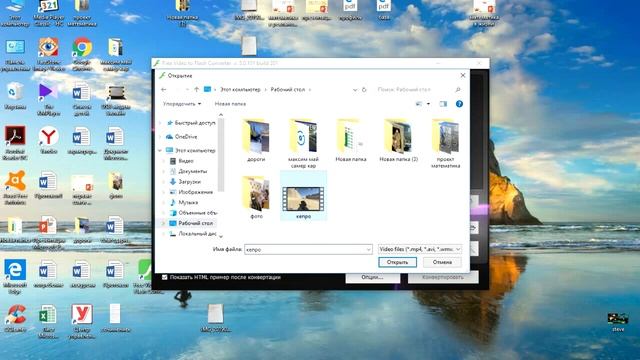Collapse the Этот компьютер tree node

pyautogui.click(x=160, y=151)
